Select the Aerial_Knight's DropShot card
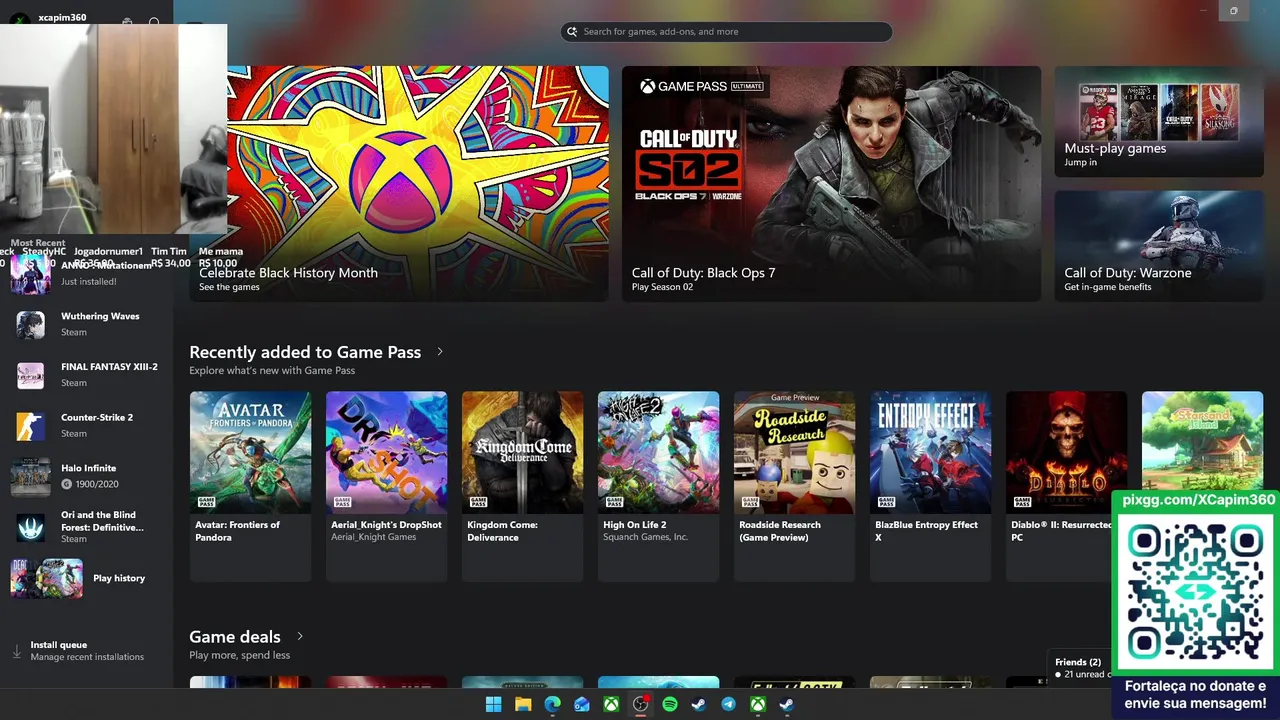Viewport: 1280px width, 720px height. (x=386, y=486)
